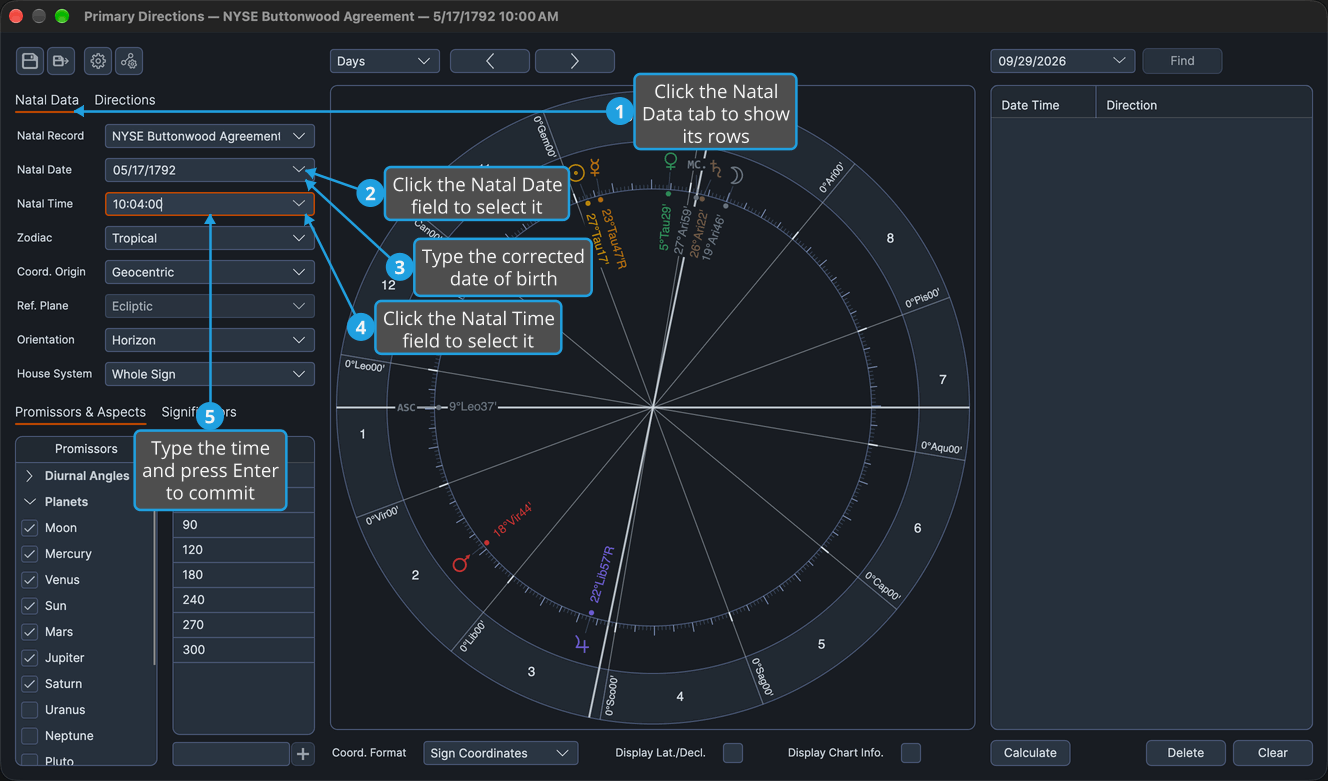Screen dimensions: 1328x781
Task: Click the 18°Vir44' Mars position label
Action: click(513, 521)
